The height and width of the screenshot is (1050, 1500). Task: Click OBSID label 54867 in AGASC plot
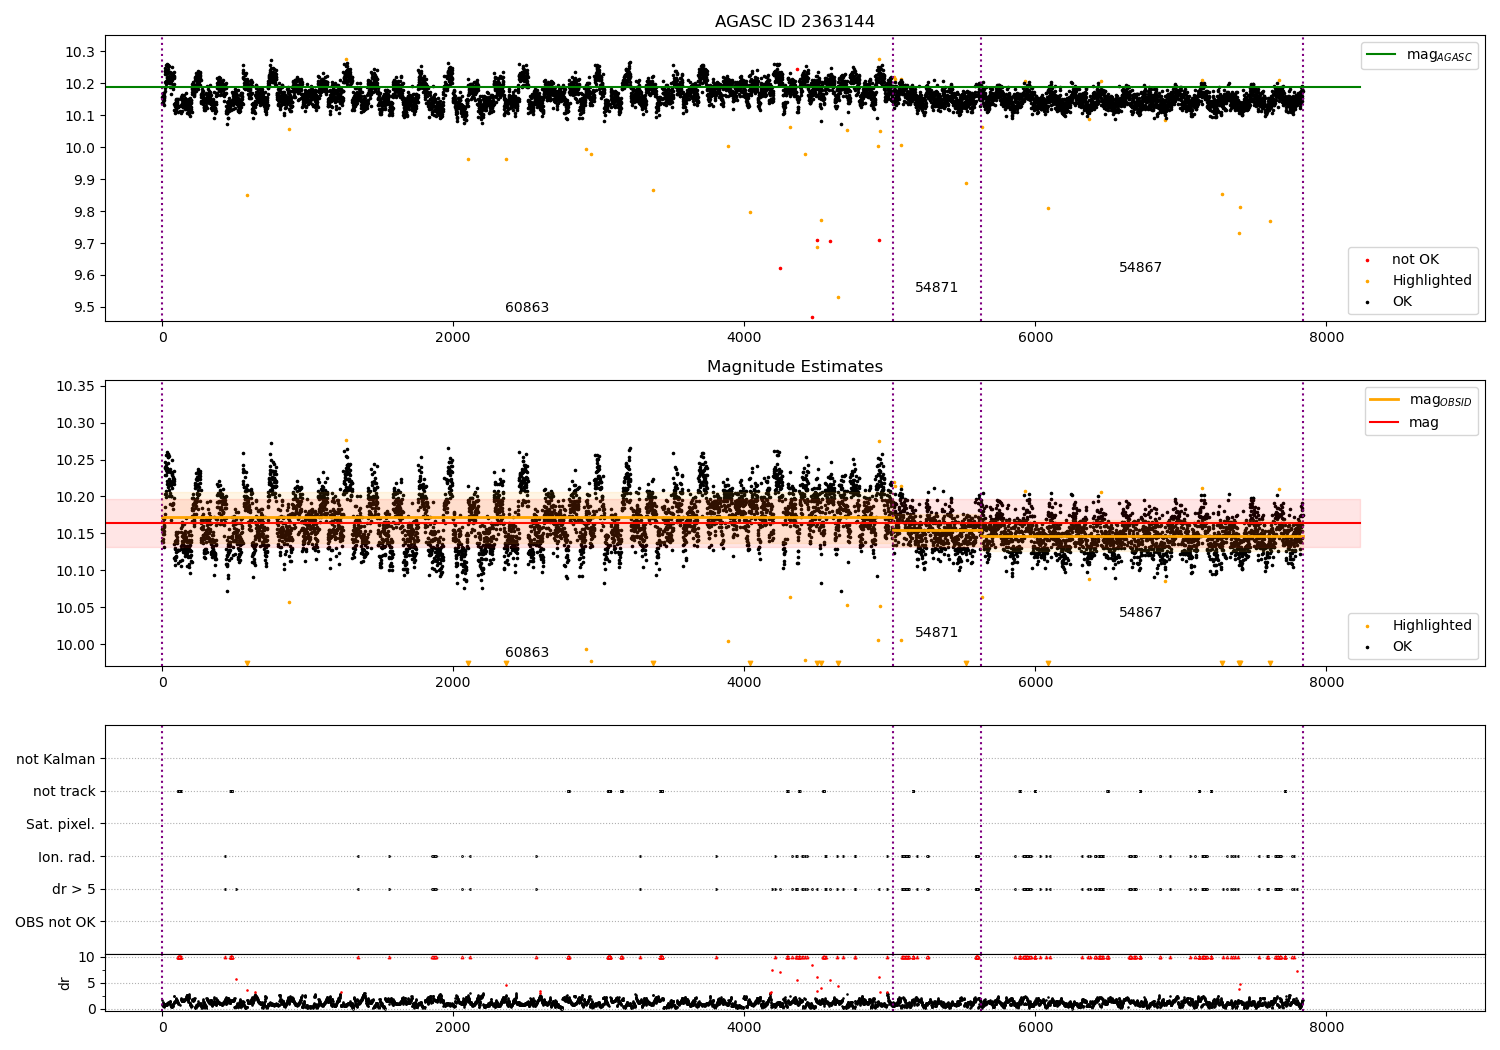click(1140, 267)
